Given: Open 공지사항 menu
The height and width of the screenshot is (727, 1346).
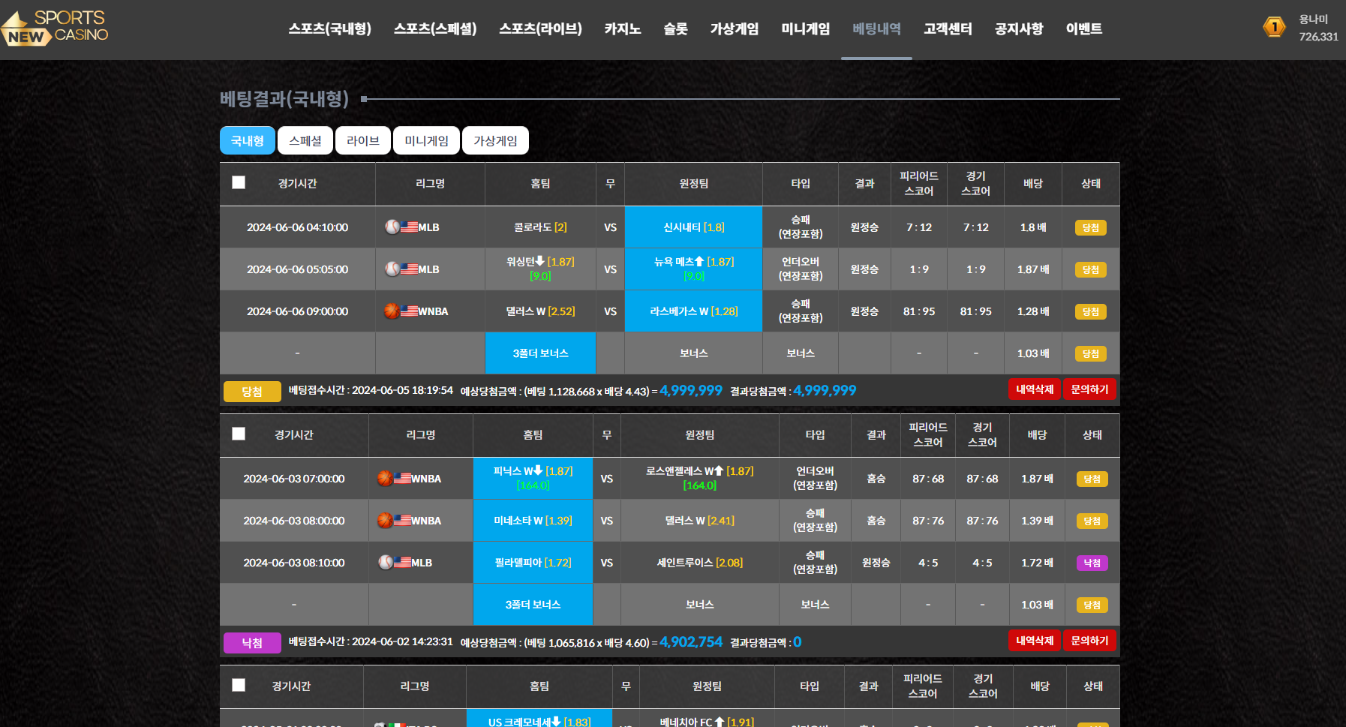Looking at the screenshot, I should 1018,29.
